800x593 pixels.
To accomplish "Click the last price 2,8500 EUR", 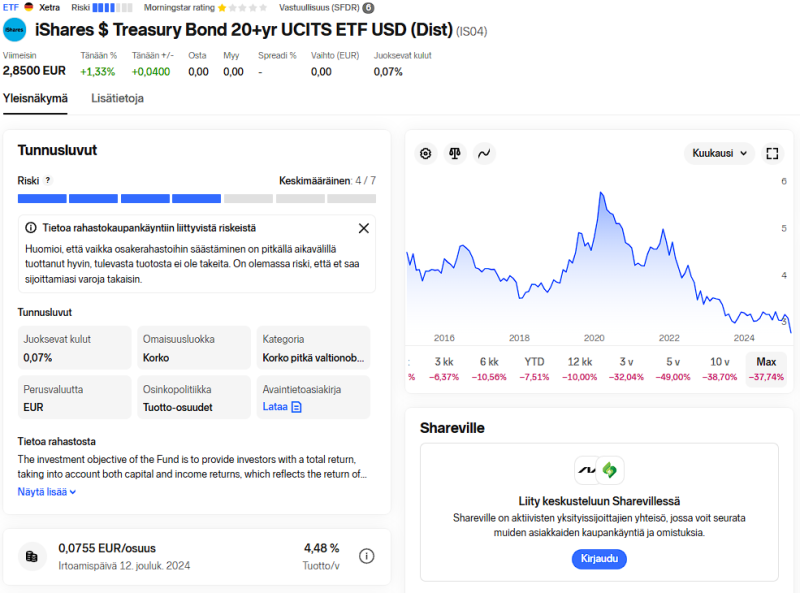I will [34, 71].
